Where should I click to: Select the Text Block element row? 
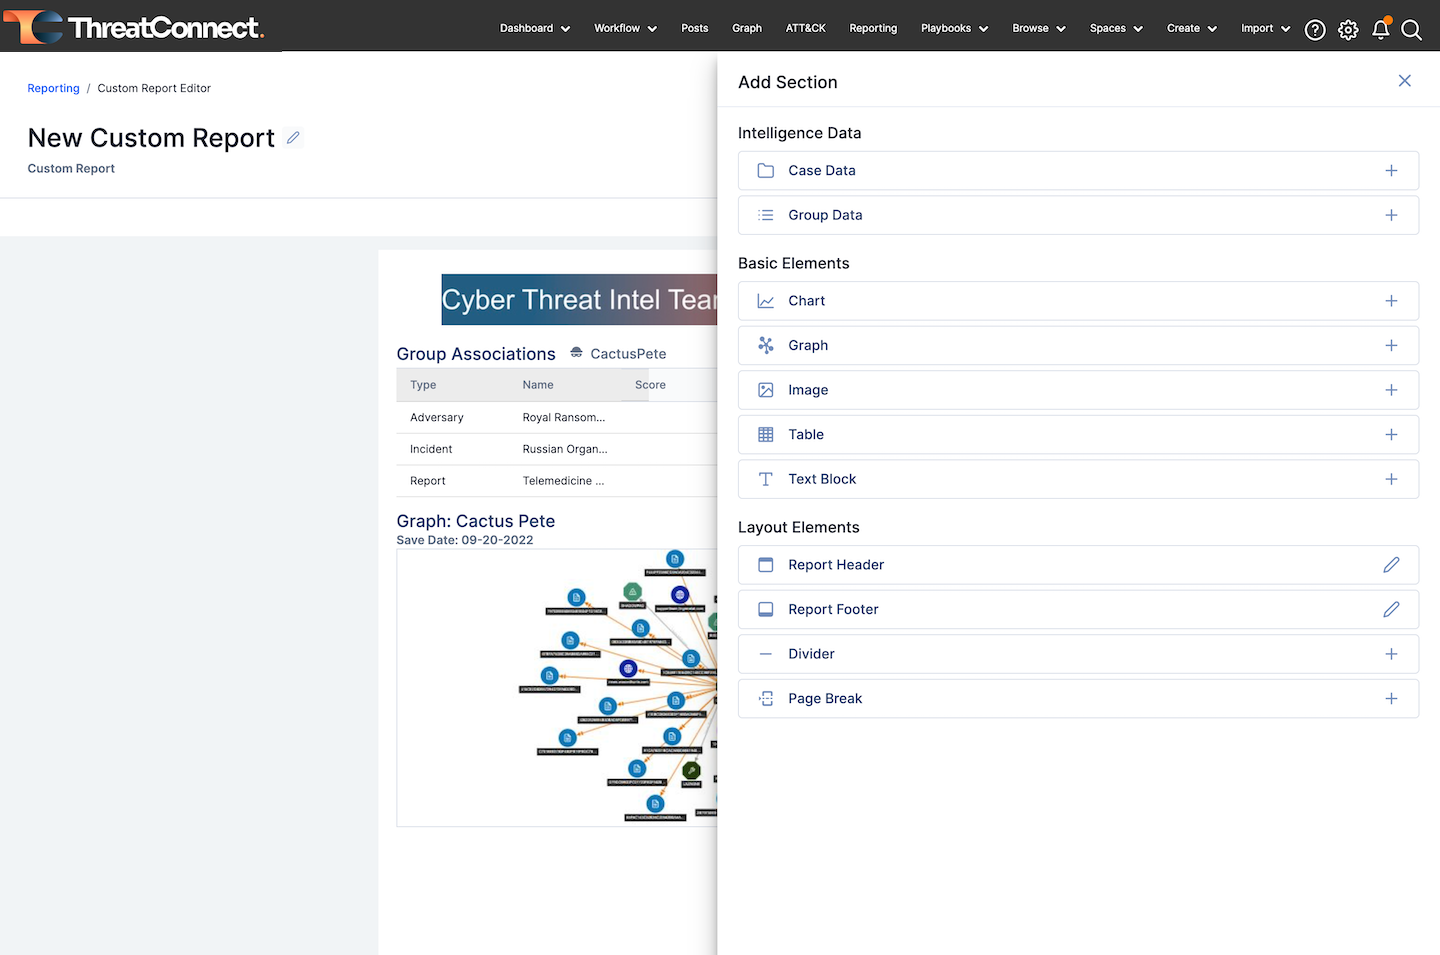[1078, 479]
